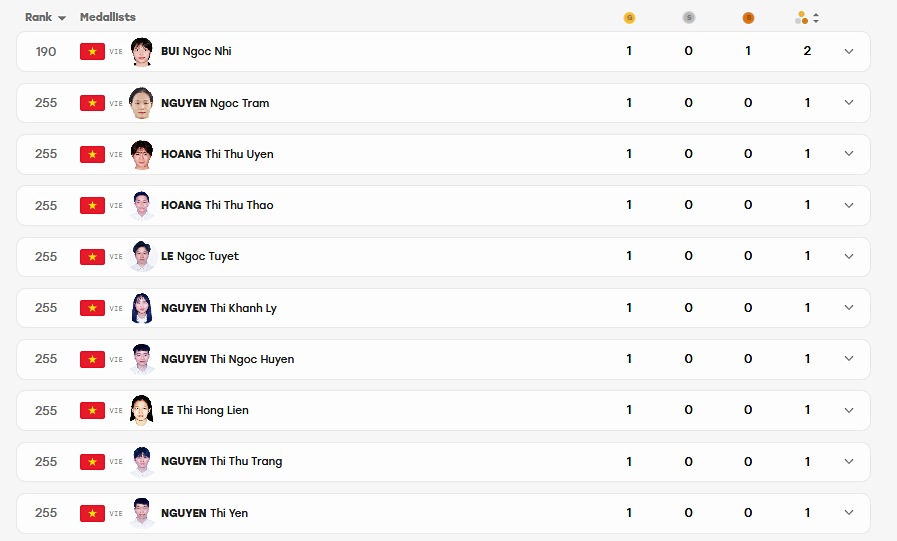Screen dimensions: 897x541
Task: Click NGUYEN Thi Thu Trang's profile photo
Action: tap(142, 462)
